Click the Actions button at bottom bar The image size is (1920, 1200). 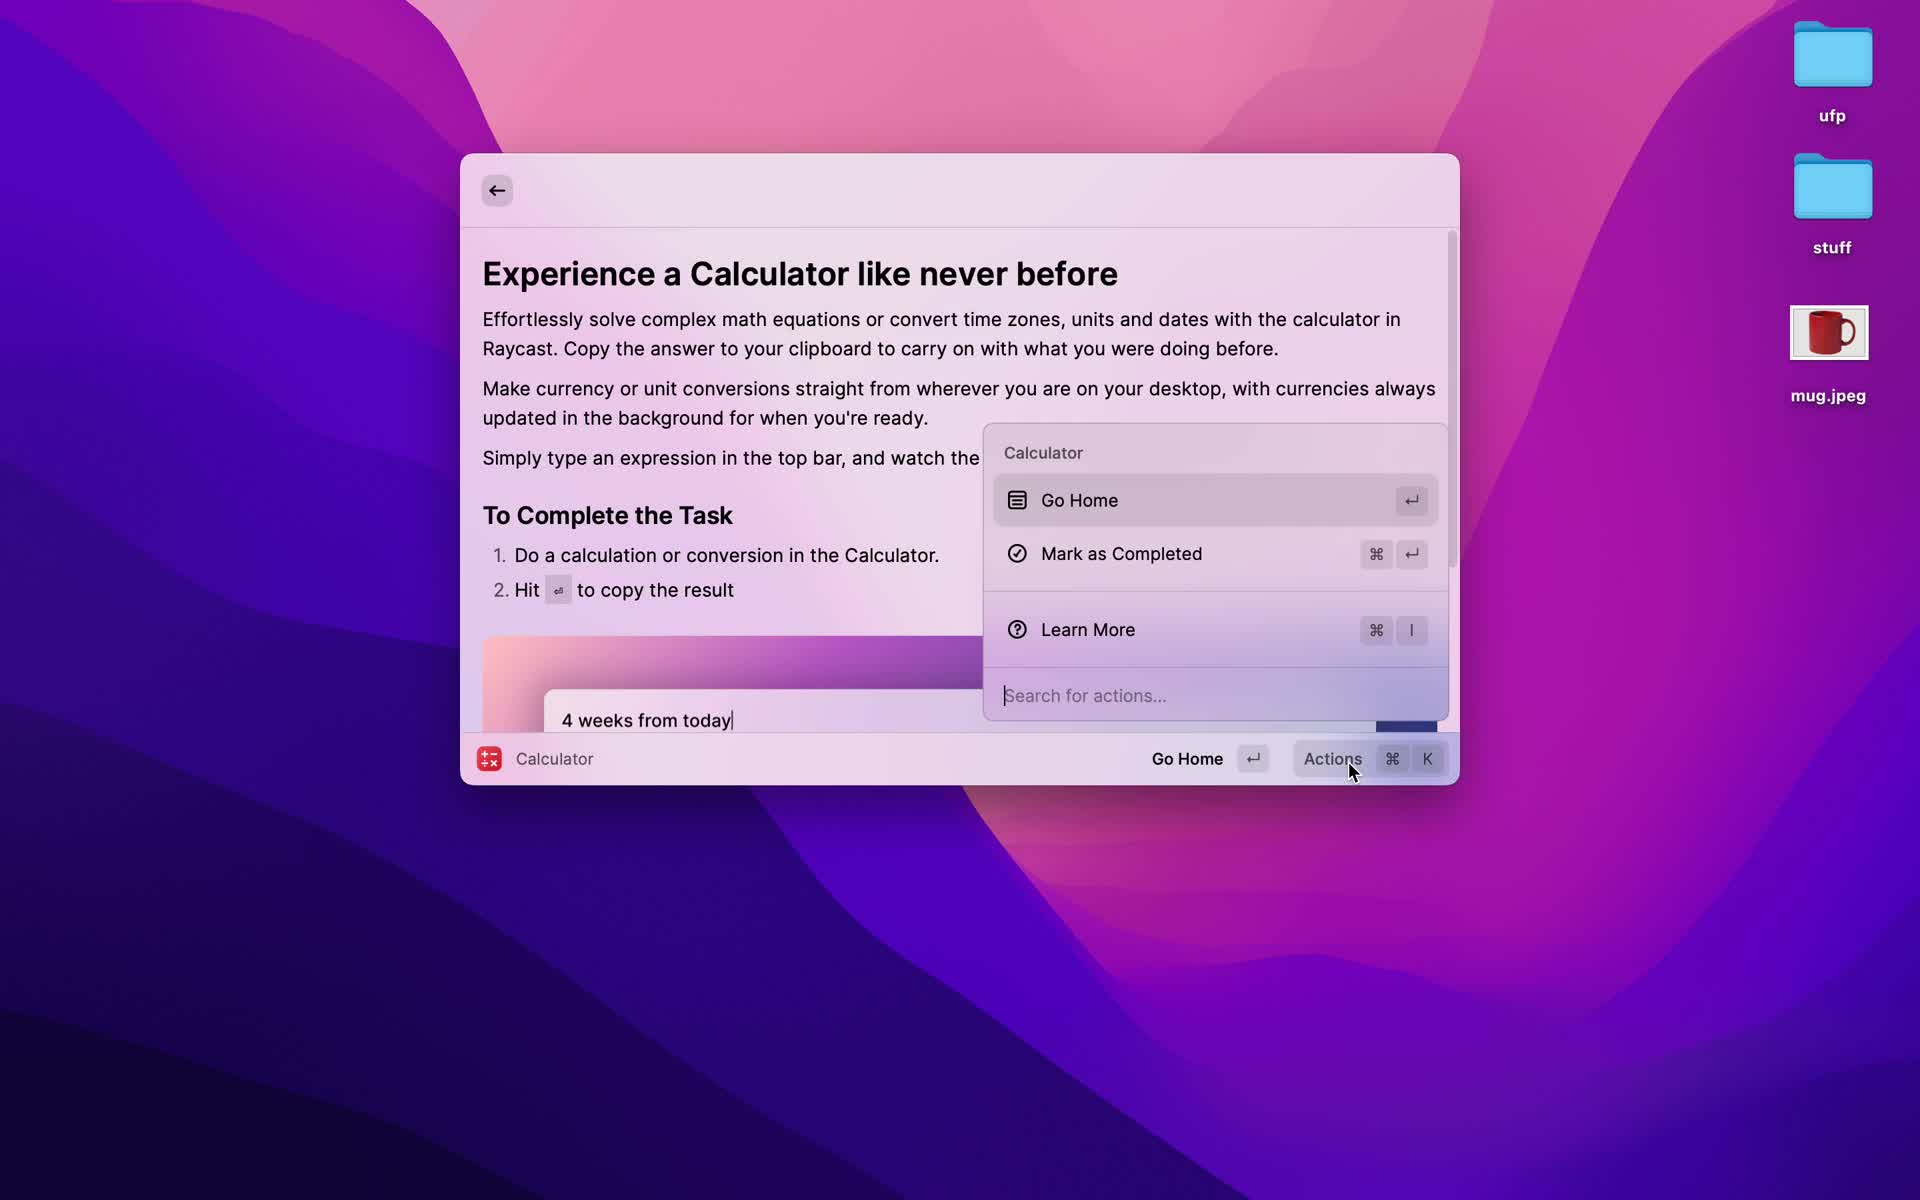pyautogui.click(x=1333, y=758)
